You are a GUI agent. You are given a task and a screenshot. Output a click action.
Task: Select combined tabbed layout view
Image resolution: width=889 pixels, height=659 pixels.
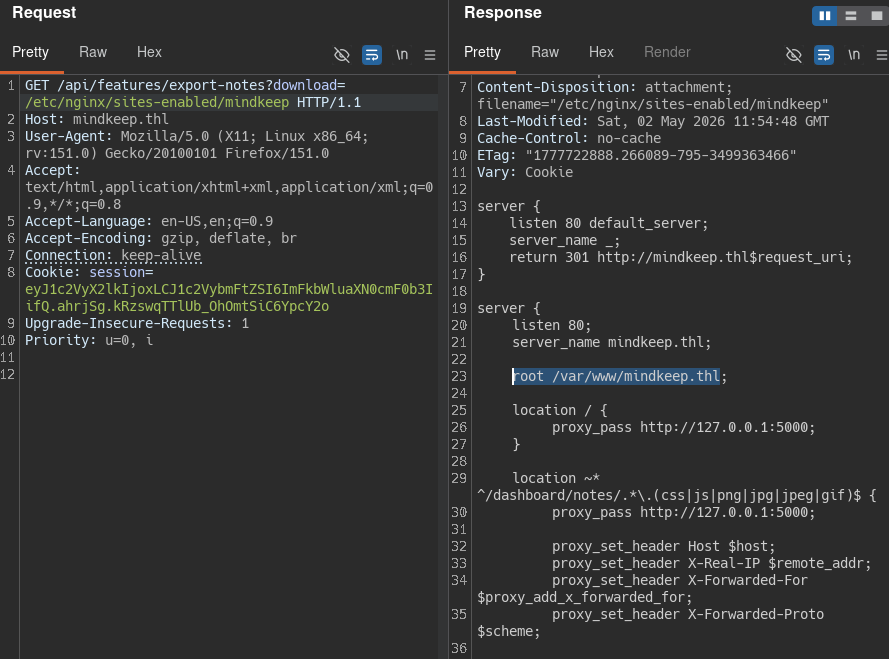pos(877,16)
